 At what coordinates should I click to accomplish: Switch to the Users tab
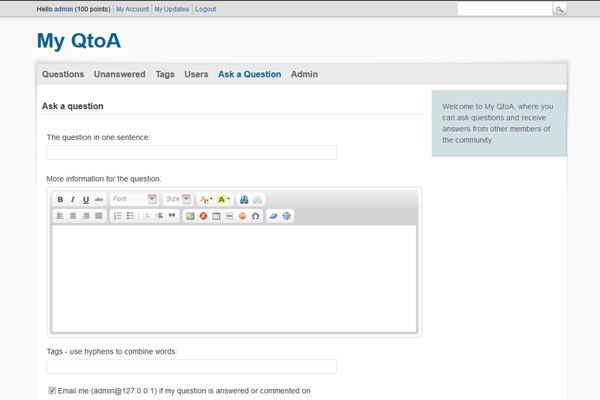pyautogui.click(x=196, y=74)
